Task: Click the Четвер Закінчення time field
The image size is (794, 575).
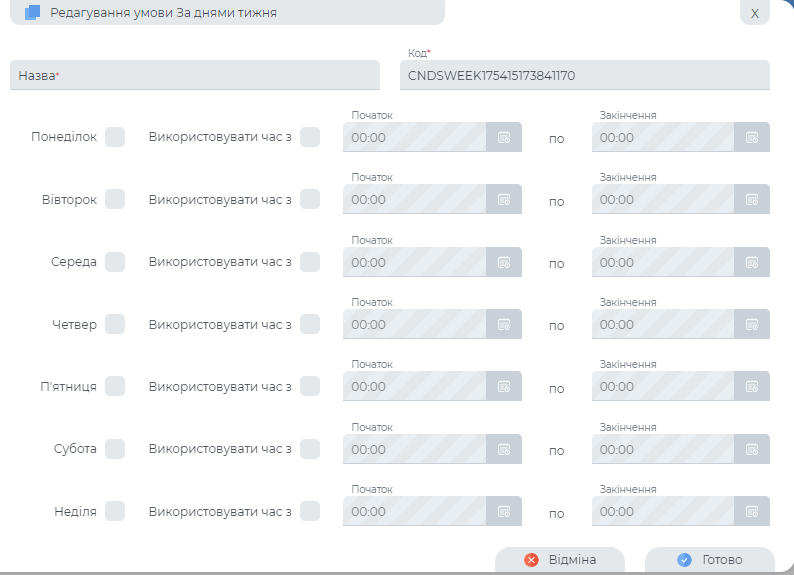Action: [x=663, y=324]
